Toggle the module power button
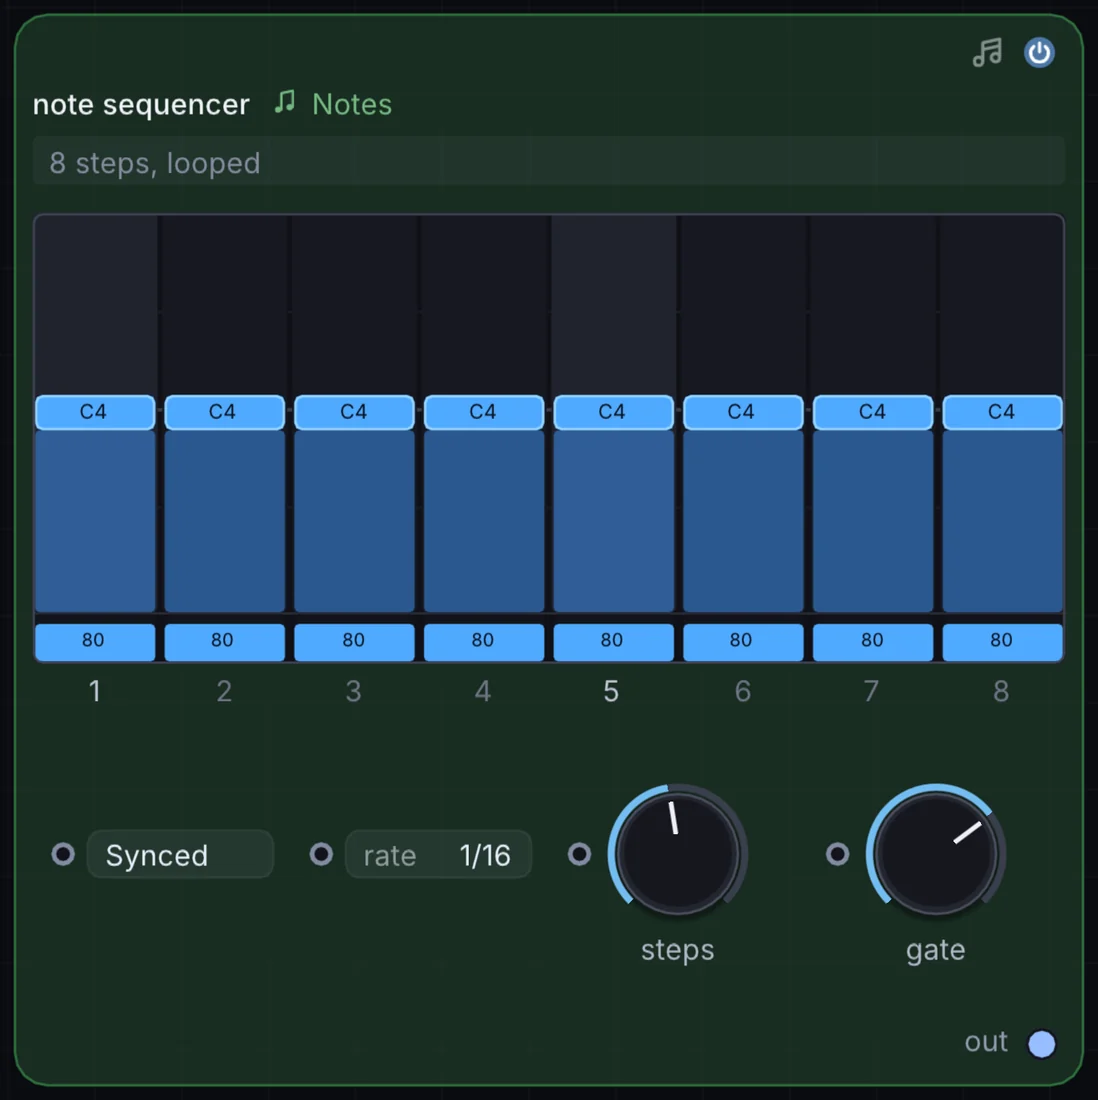The image size is (1098, 1100). click(x=1038, y=53)
